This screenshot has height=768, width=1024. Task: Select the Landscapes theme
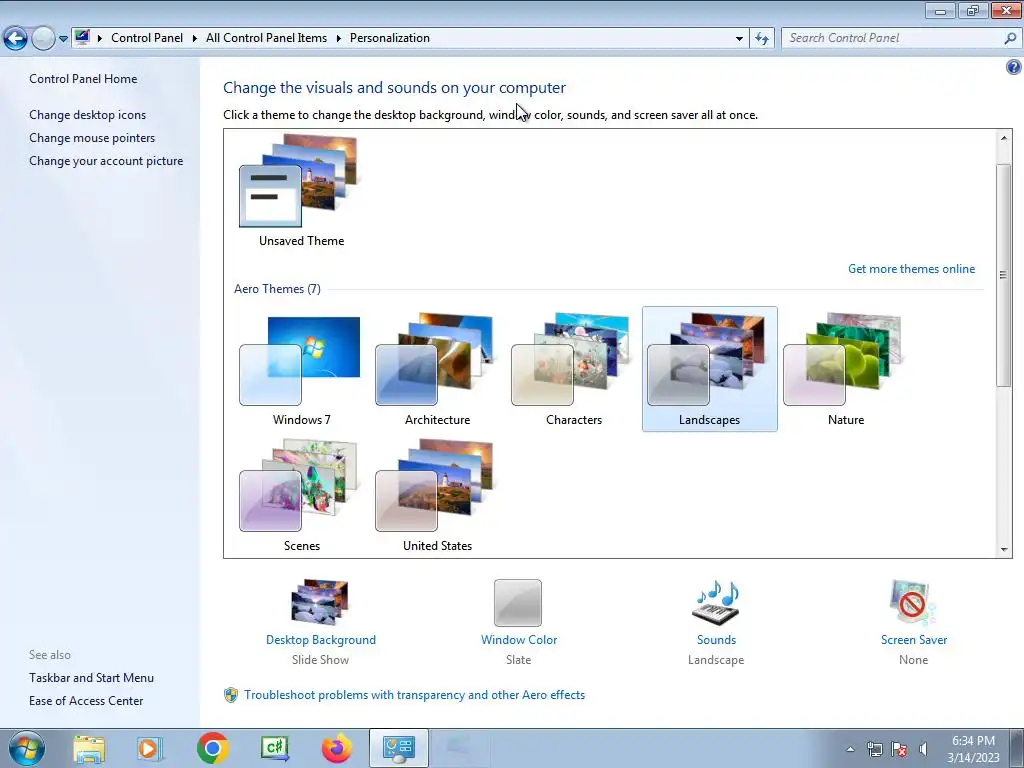pyautogui.click(x=709, y=369)
